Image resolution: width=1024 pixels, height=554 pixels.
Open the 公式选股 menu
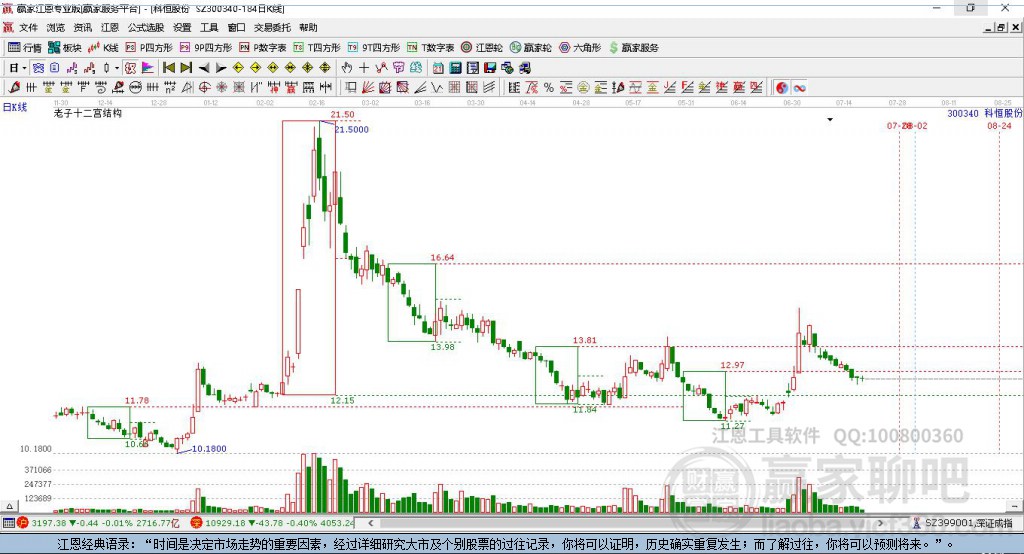(x=146, y=27)
